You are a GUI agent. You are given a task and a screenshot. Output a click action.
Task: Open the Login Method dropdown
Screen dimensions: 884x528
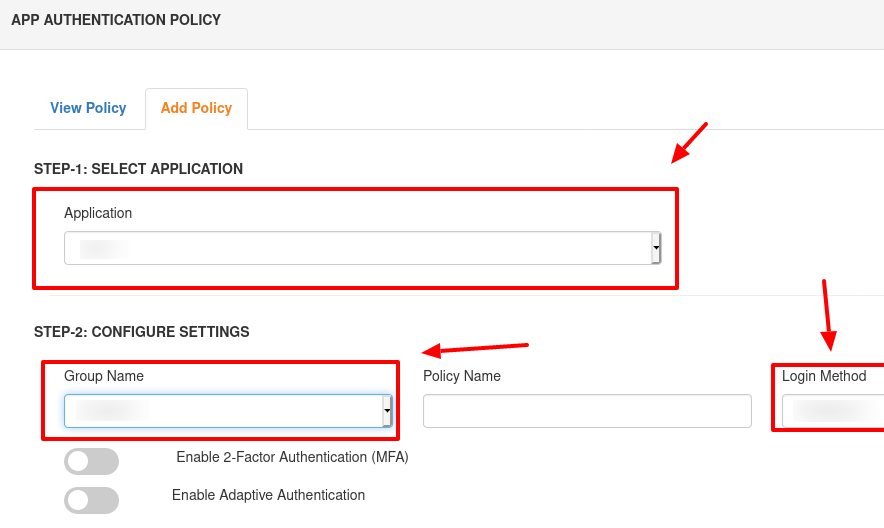click(833, 411)
